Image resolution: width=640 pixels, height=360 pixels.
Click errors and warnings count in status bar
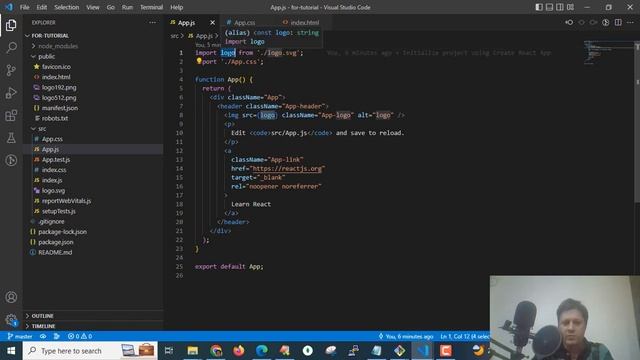click(80, 336)
